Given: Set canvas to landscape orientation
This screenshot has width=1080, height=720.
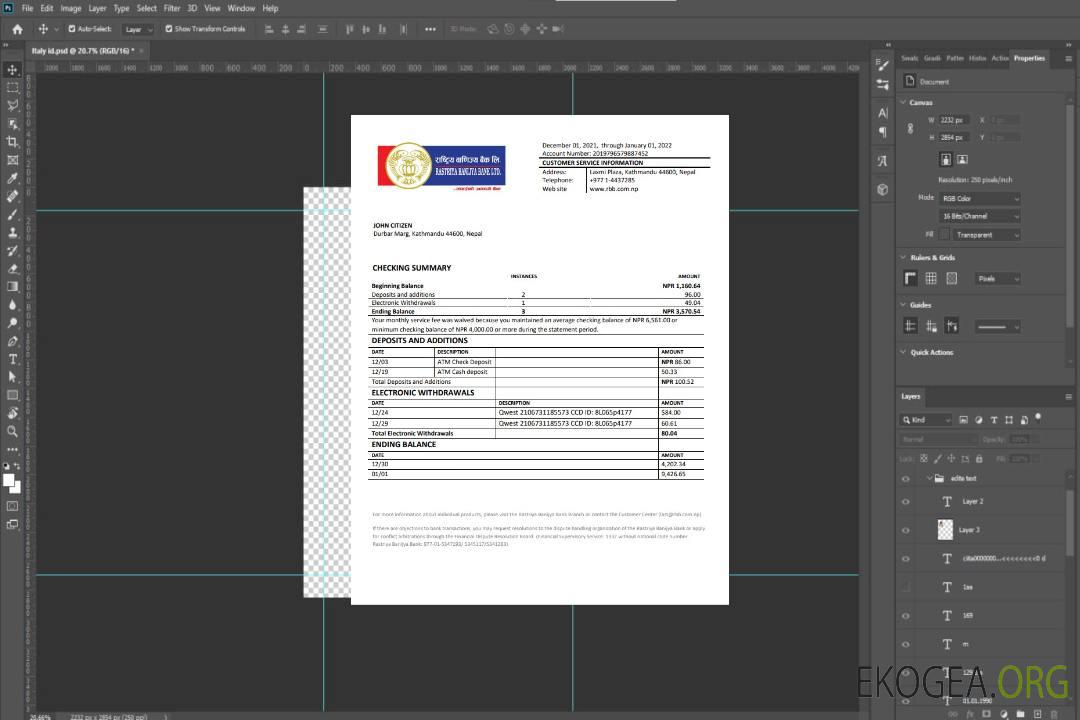Looking at the screenshot, I should pyautogui.click(x=962, y=159).
